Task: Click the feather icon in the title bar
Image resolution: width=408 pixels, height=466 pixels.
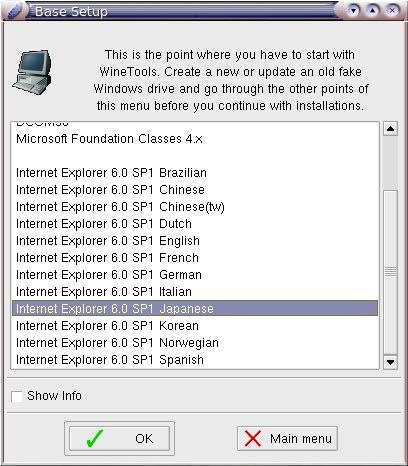Action: pos(15,11)
